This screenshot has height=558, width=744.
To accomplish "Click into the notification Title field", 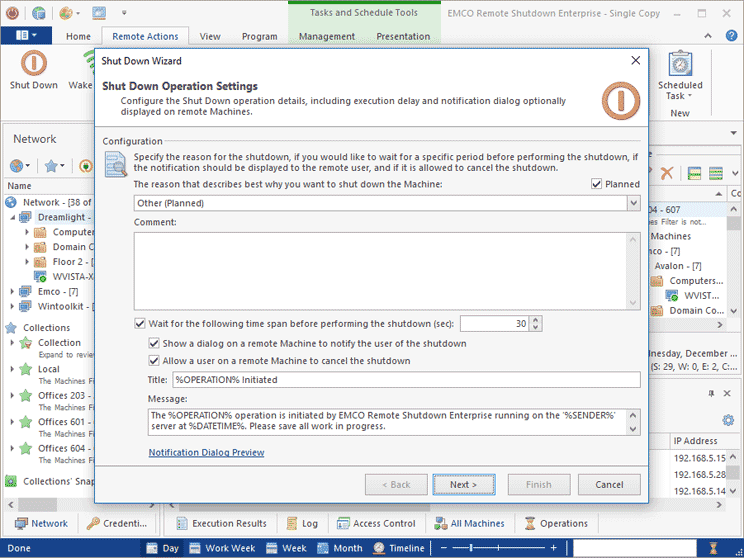I will (x=405, y=380).
